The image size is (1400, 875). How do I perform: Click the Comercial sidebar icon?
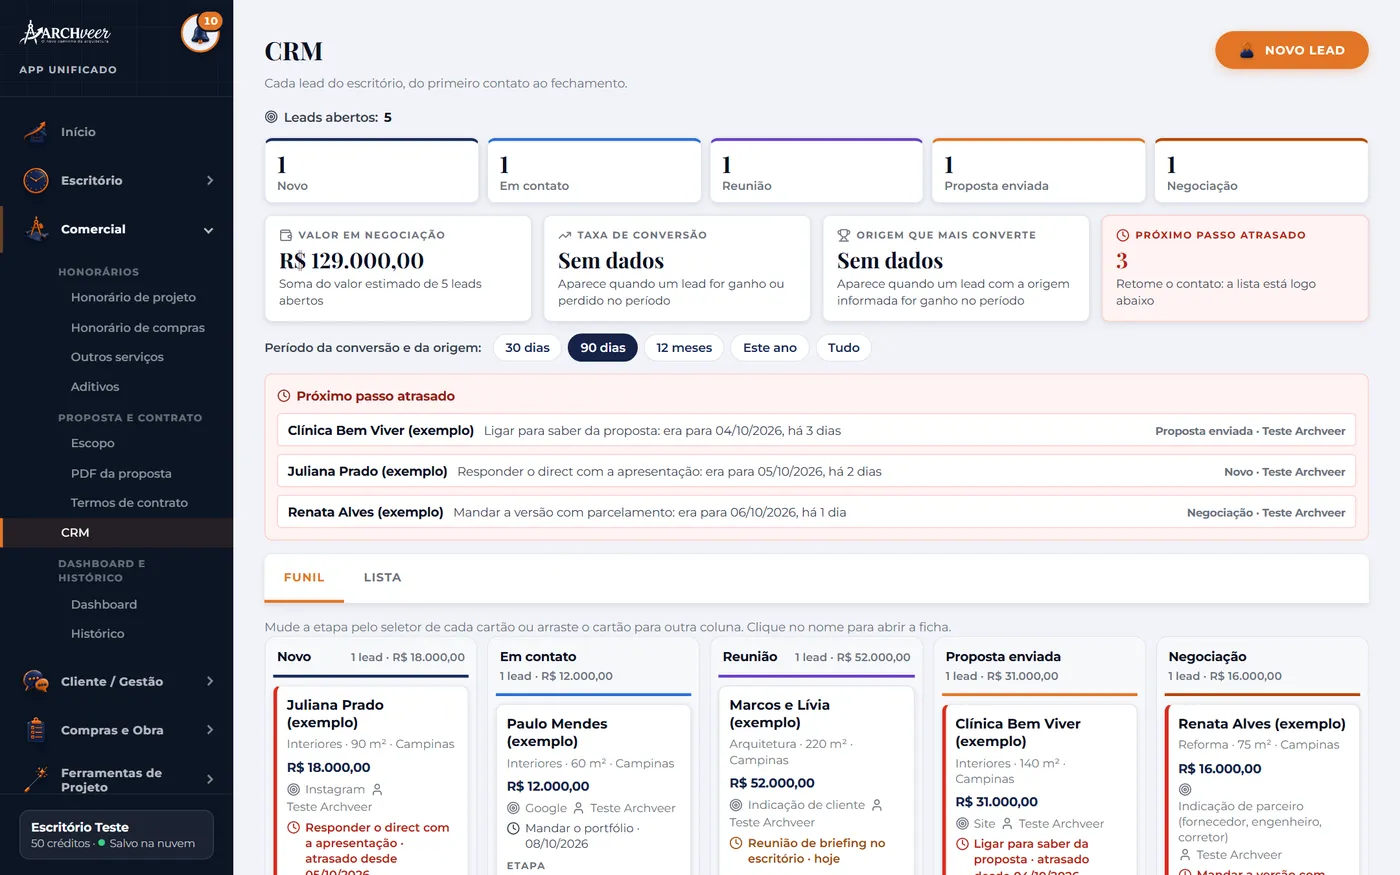[36, 229]
